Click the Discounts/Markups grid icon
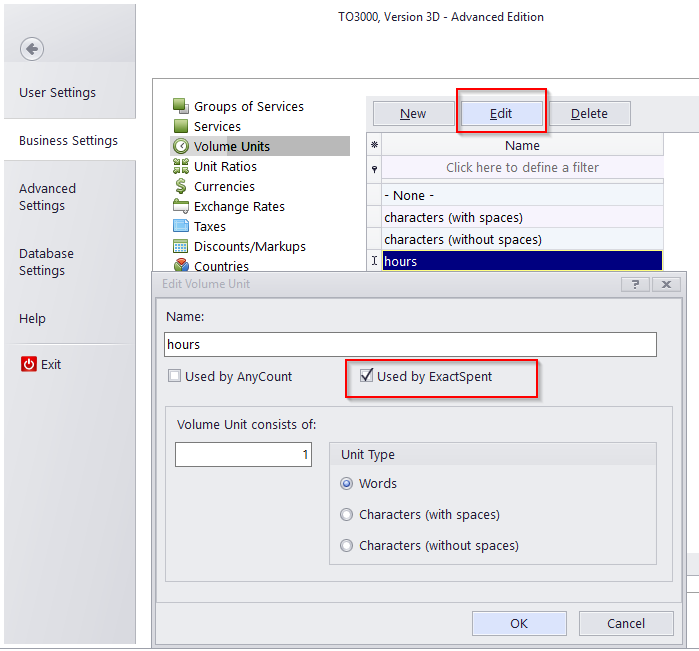 pos(181,246)
